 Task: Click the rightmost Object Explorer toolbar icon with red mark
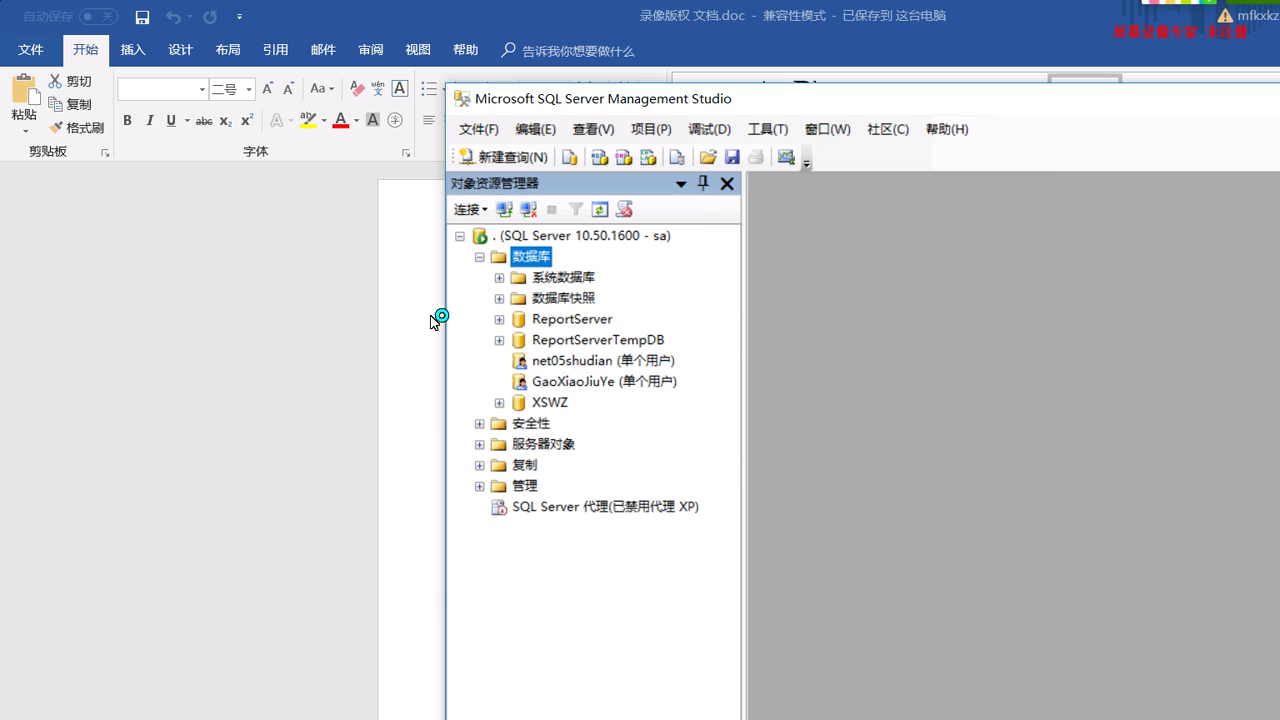click(625, 209)
